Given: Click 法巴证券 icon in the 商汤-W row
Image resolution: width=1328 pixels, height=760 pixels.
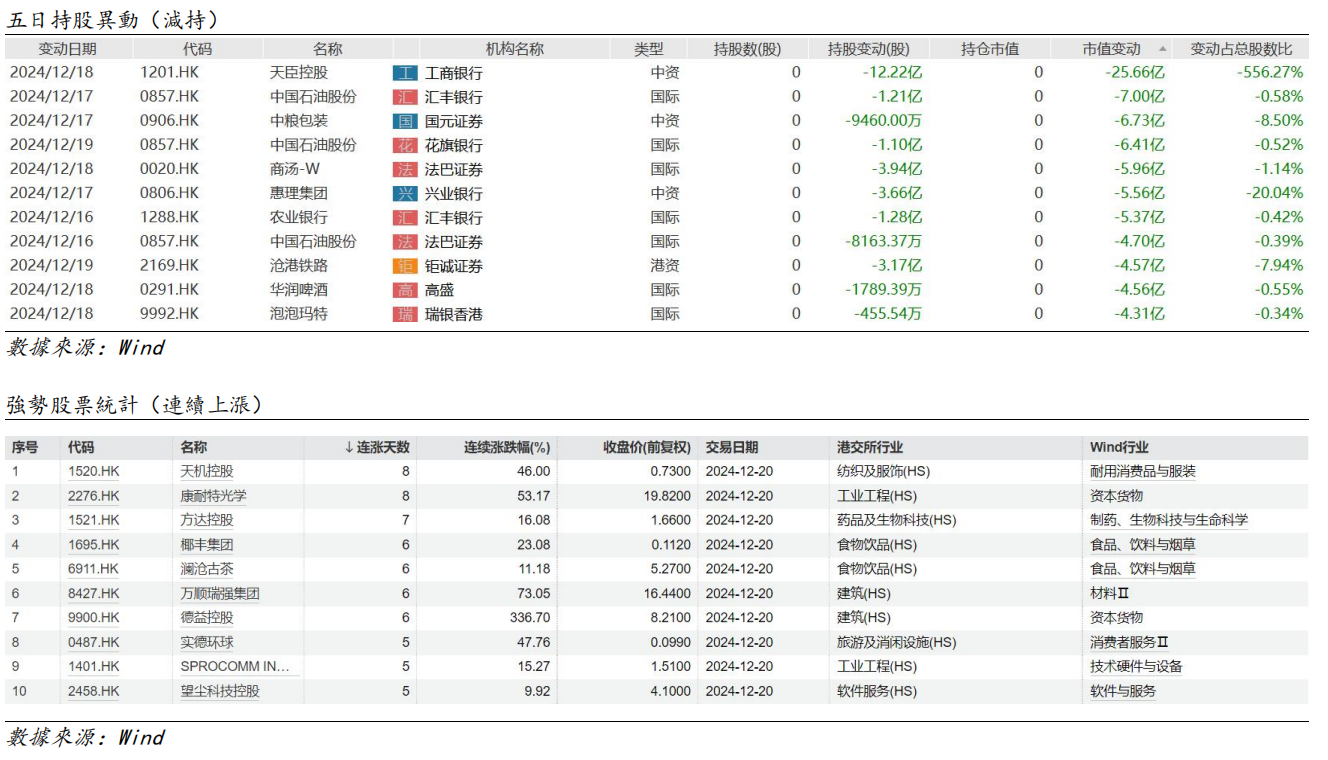Looking at the screenshot, I should 404,169.
